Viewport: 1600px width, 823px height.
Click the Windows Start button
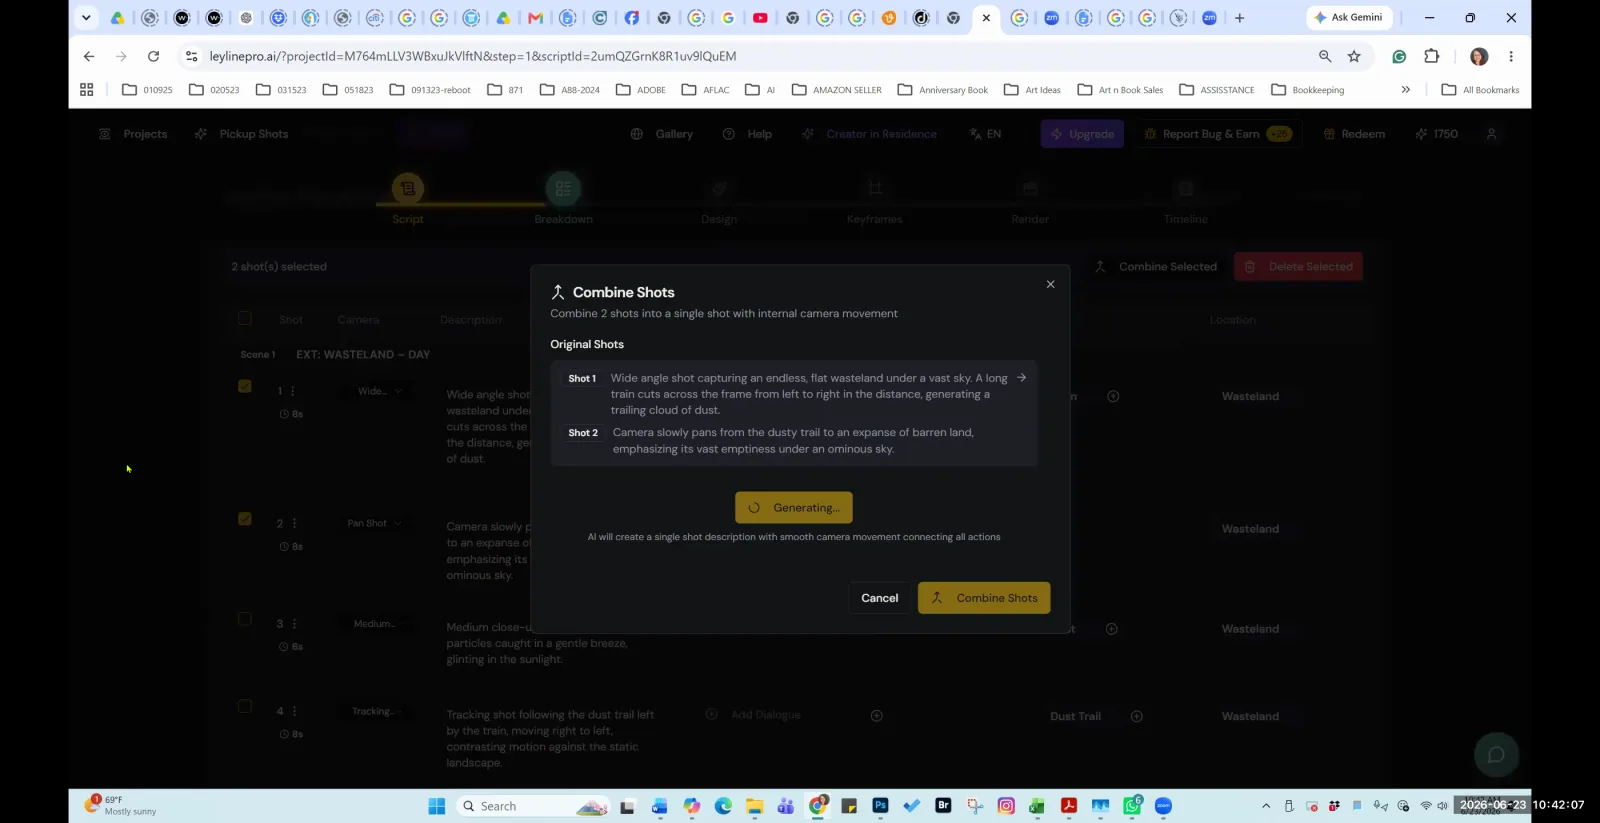437,806
